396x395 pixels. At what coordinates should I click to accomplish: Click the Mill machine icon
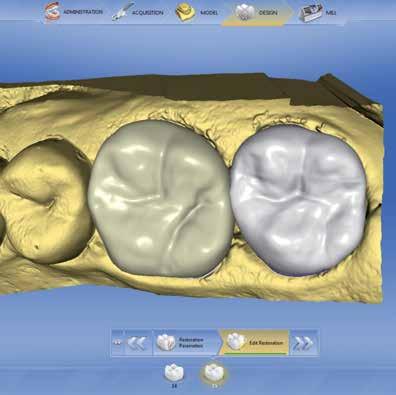click(311, 13)
